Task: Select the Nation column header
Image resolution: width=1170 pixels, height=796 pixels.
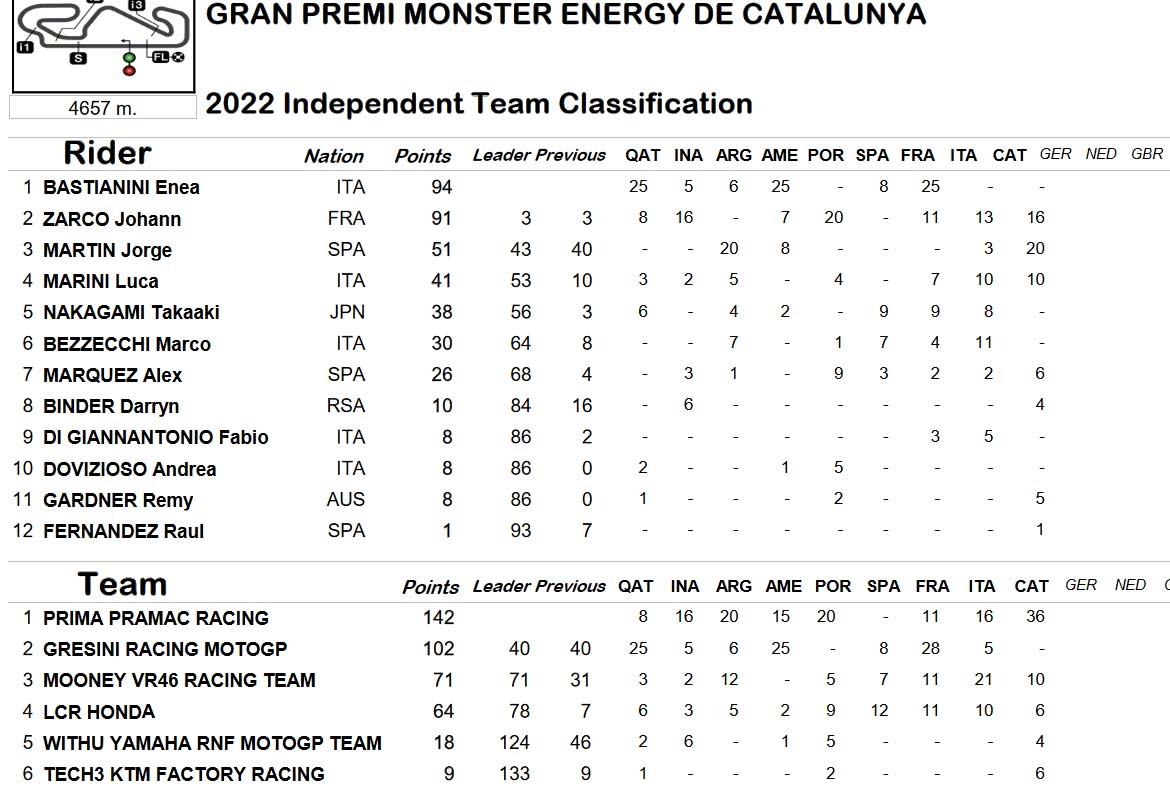Action: pyautogui.click(x=334, y=156)
